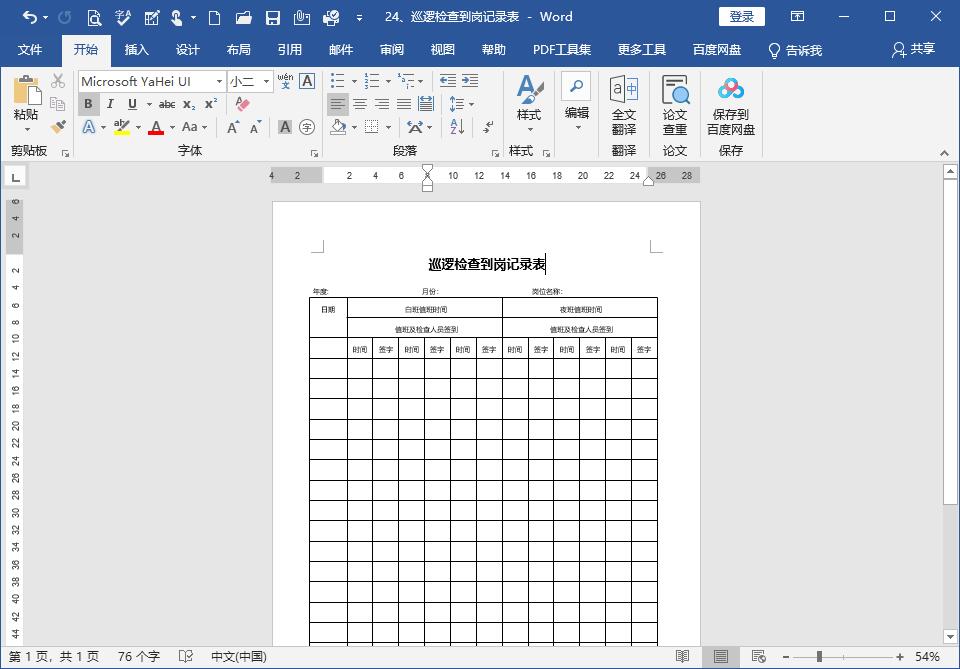Viewport: 960px width, 669px height.
Task: Switch to the 审阅 Review tab
Action: [x=392, y=50]
